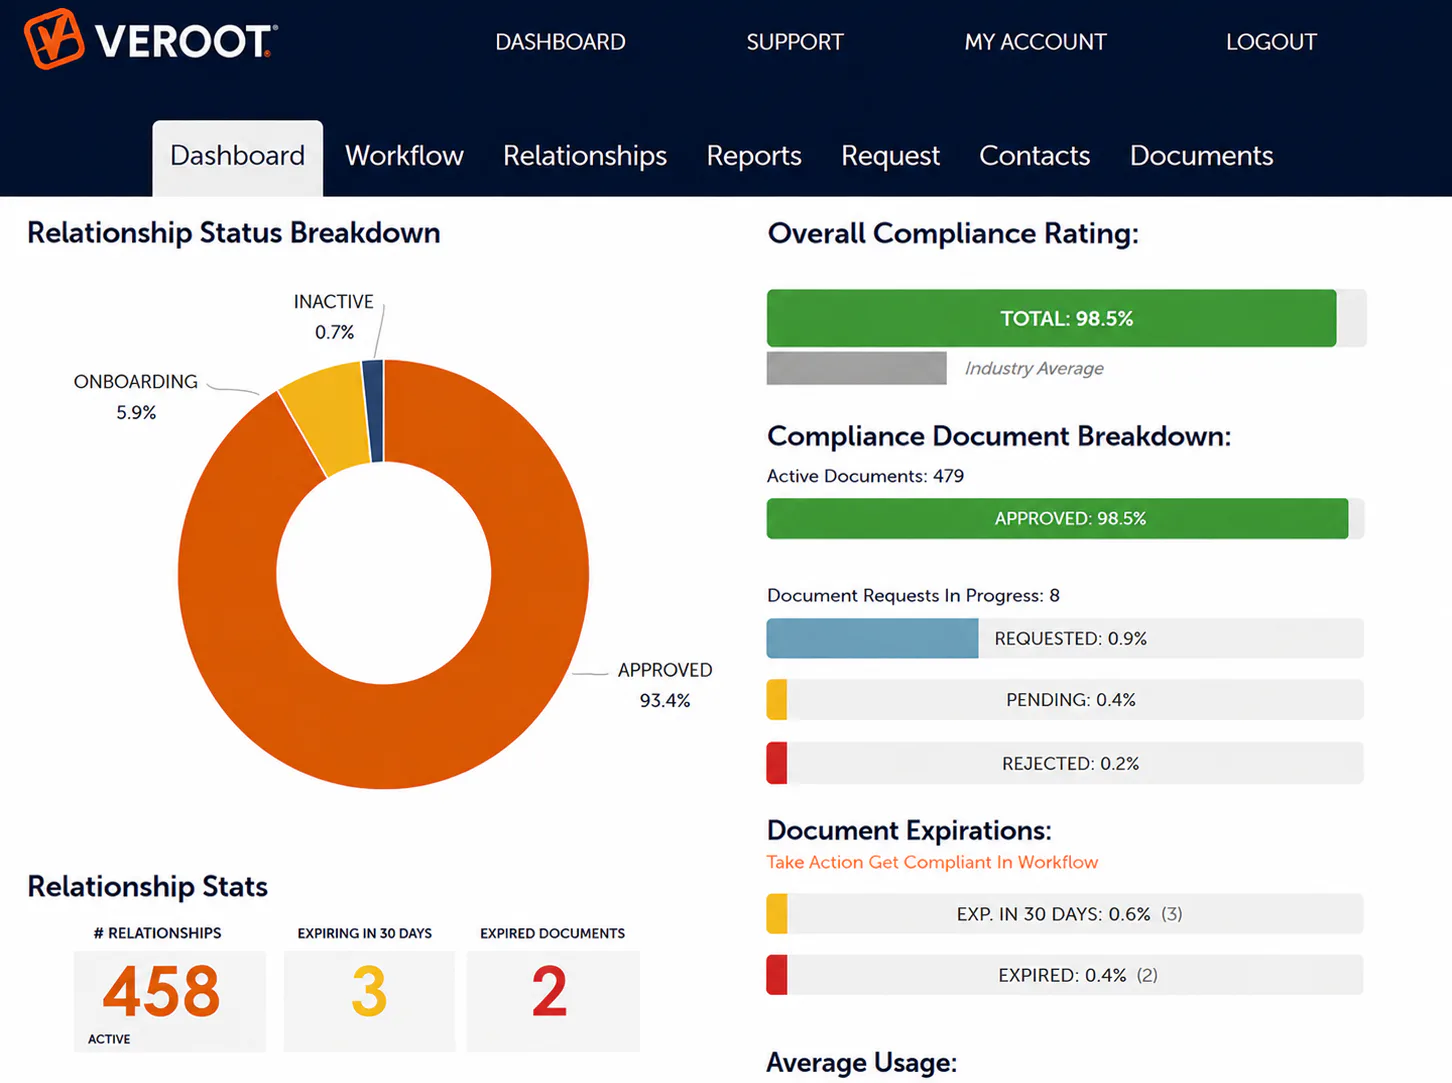This screenshot has width=1452, height=1083.
Task: Select the Dashboard tab
Action: (x=237, y=158)
